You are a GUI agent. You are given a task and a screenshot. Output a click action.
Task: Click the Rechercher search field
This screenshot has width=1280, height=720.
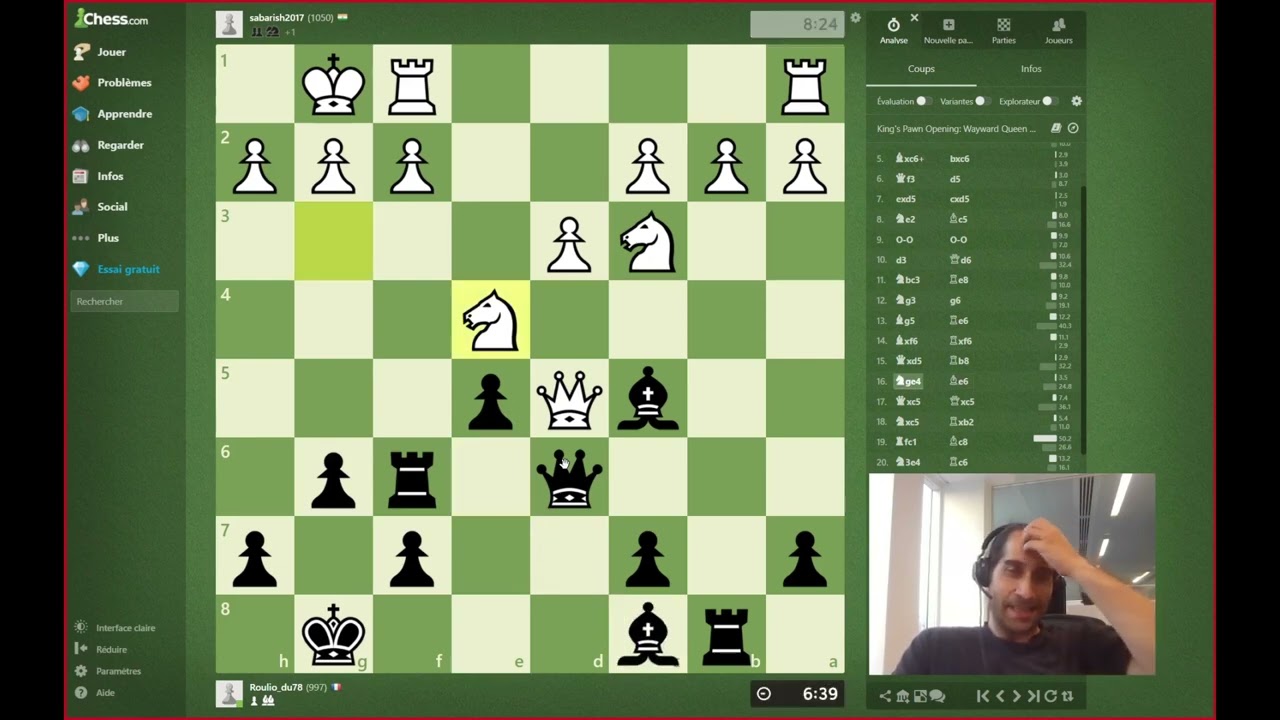point(124,301)
